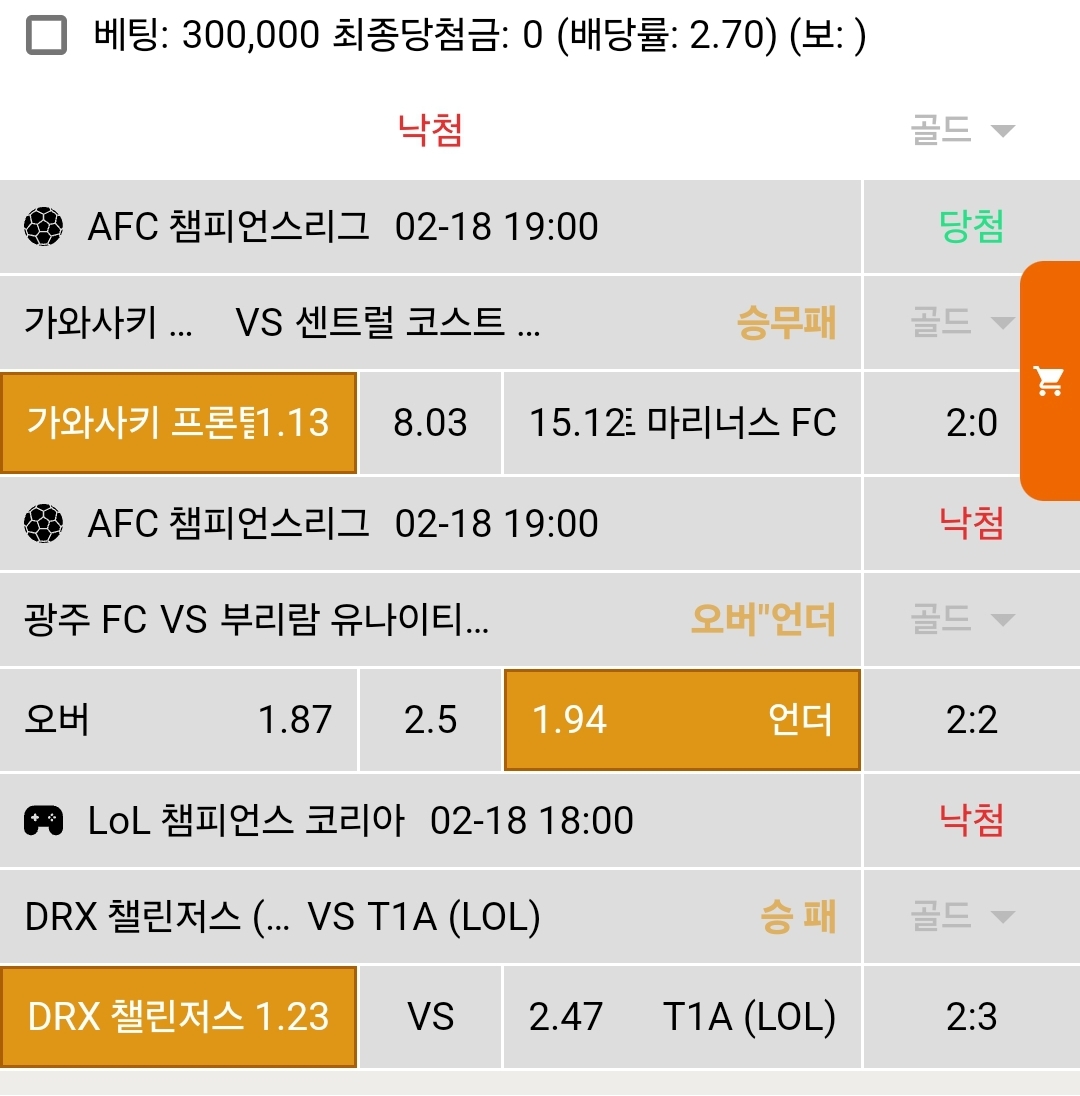Pick 오버 at odds 1.87
Image resolution: width=1080 pixels, height=1096 pixels.
point(178,720)
